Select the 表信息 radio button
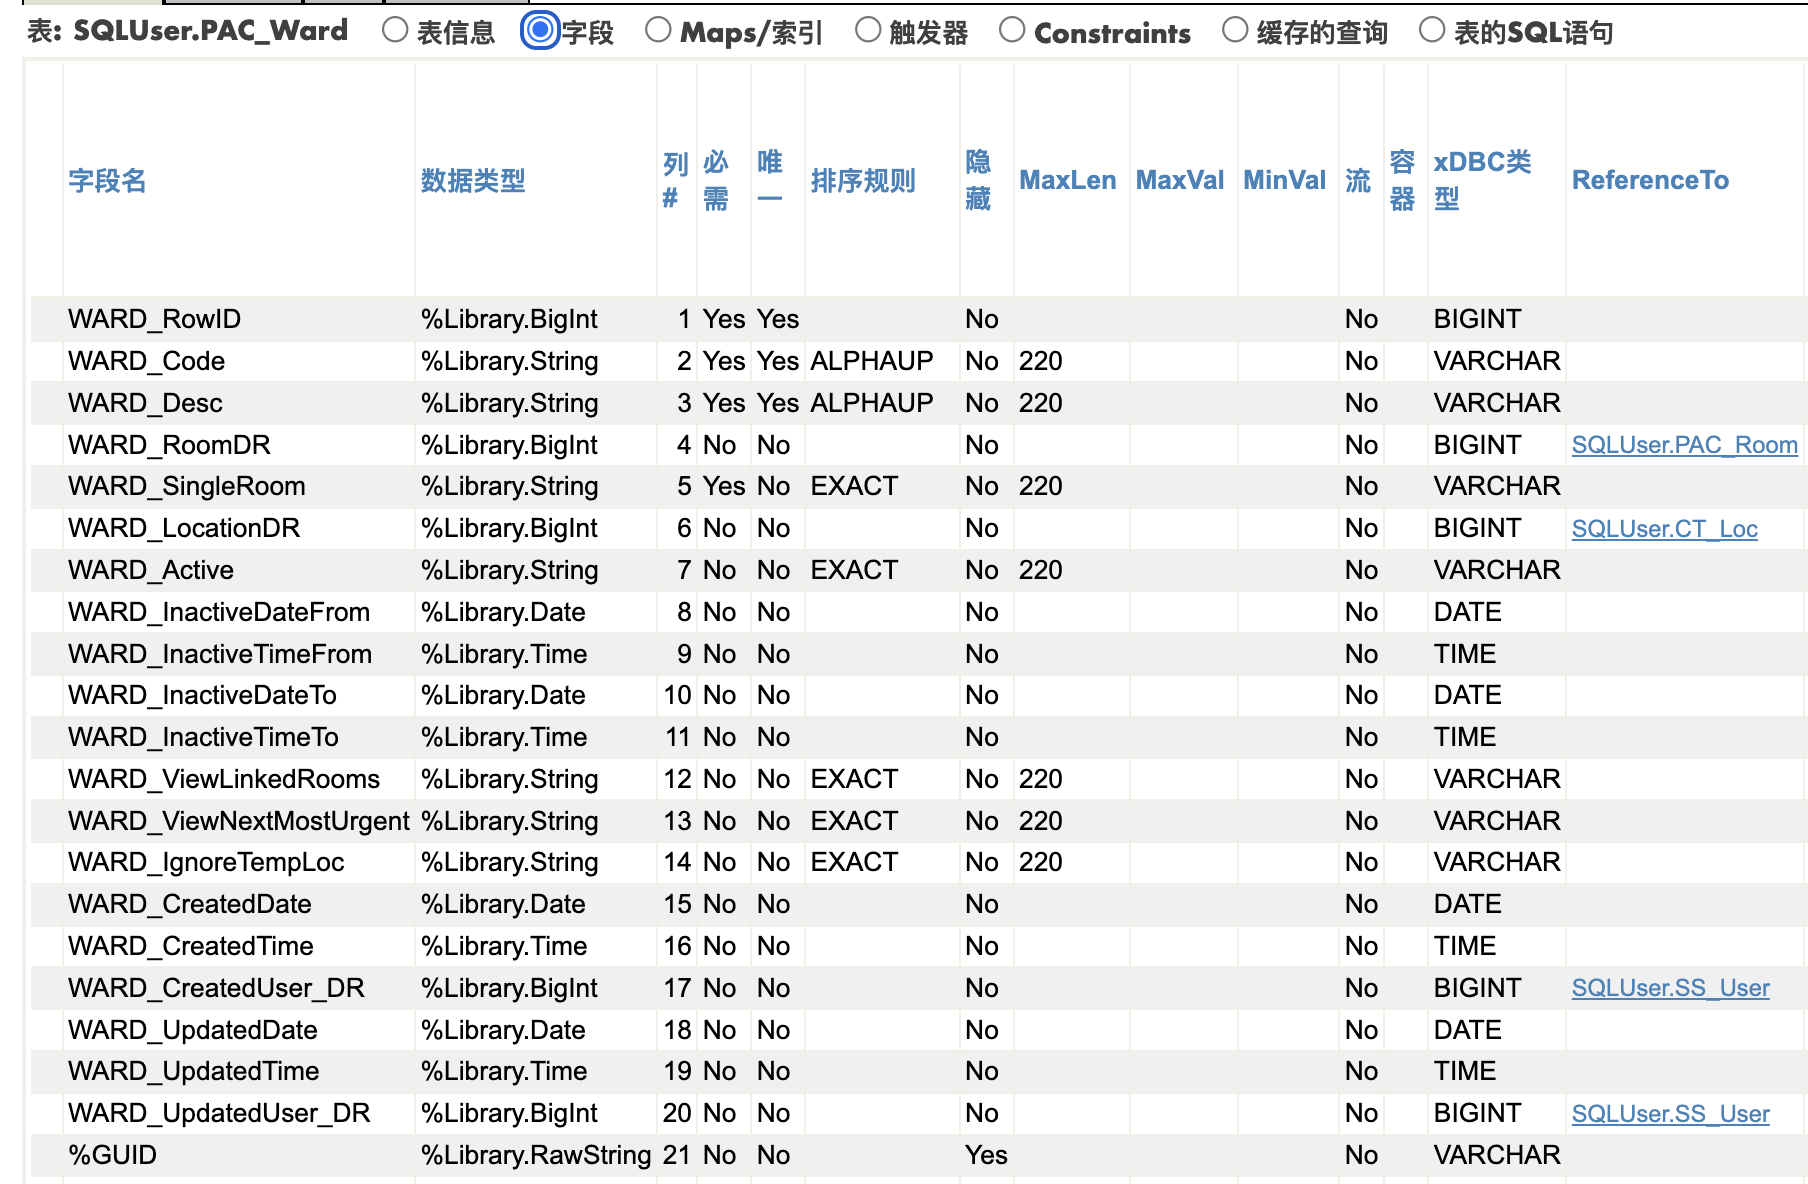This screenshot has height=1184, width=1808. point(395,31)
